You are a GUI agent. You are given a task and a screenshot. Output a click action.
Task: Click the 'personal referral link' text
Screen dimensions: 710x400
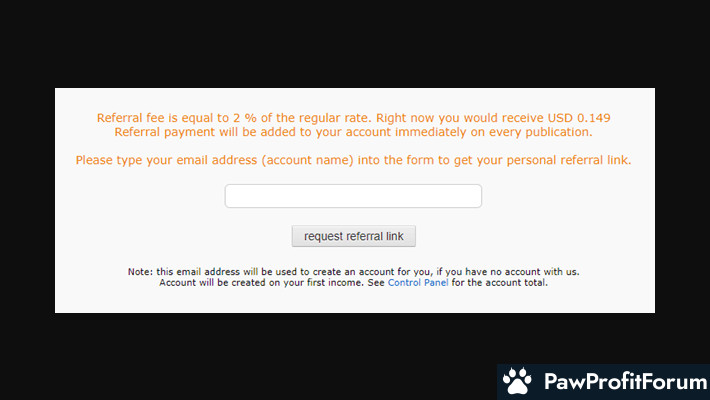567,160
